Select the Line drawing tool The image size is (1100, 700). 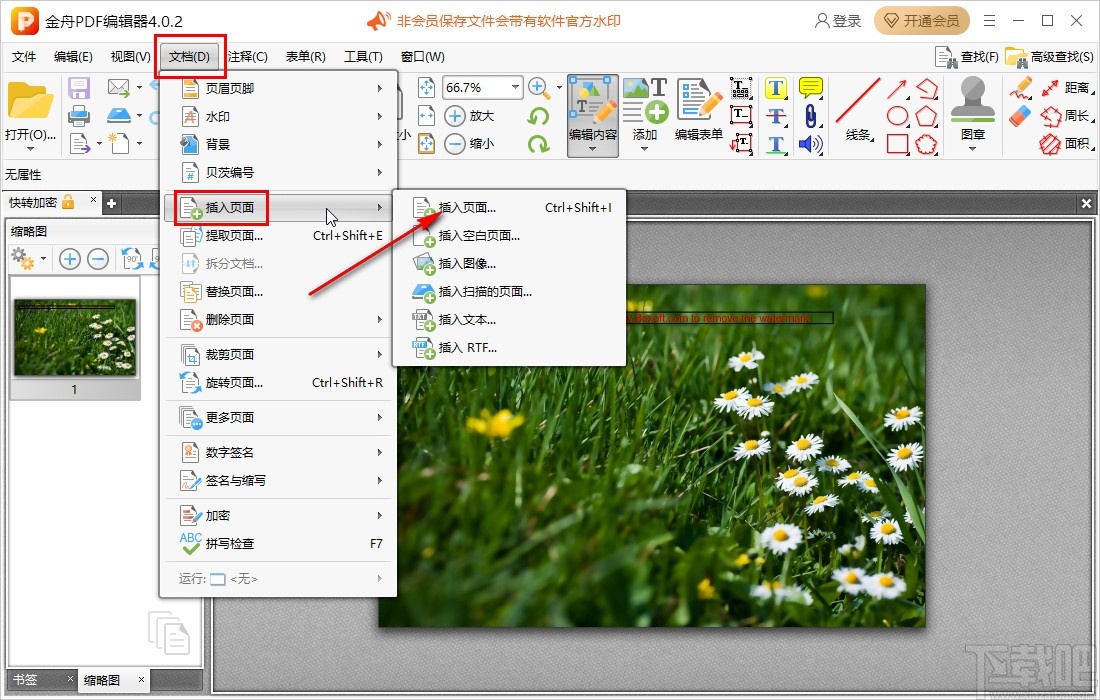pyautogui.click(x=857, y=110)
